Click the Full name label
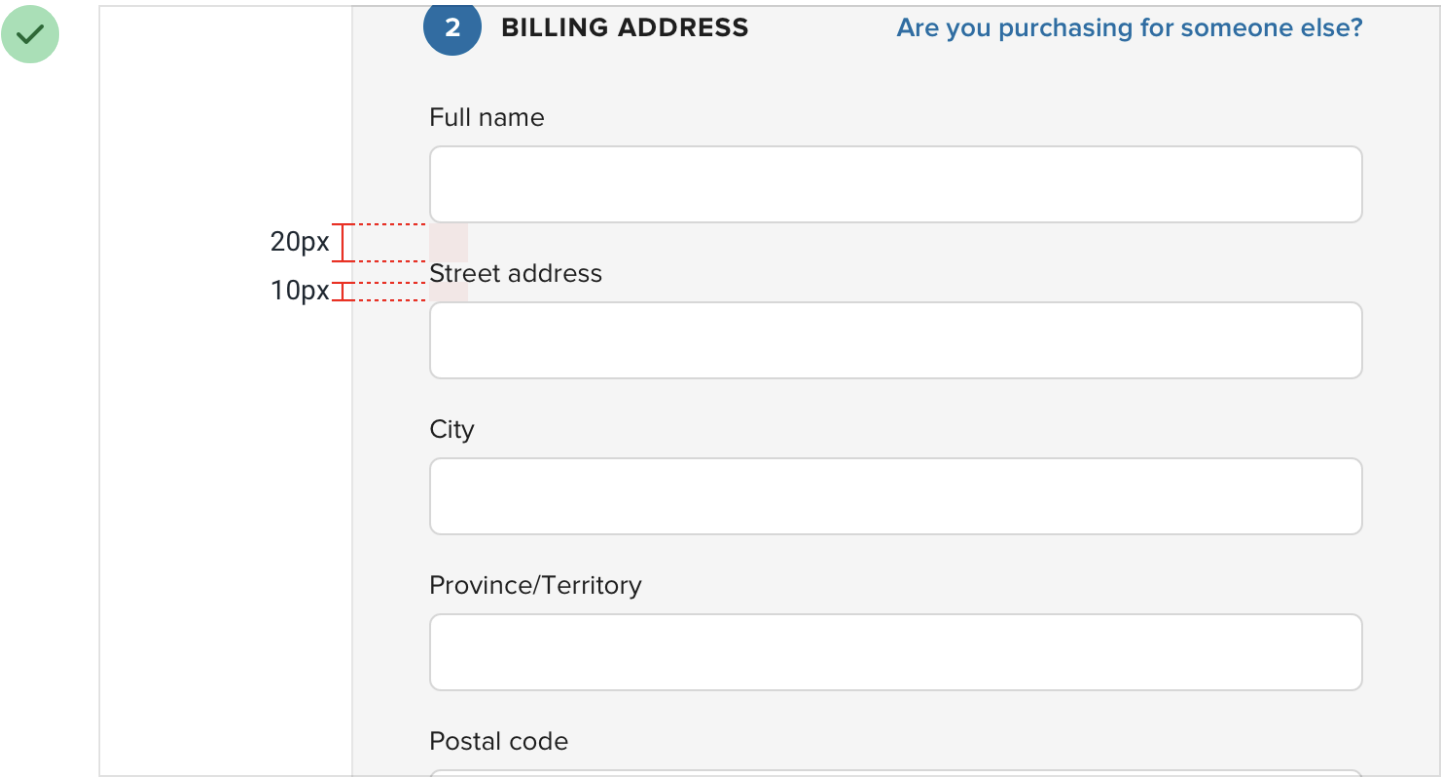This screenshot has height=782, width=1446. [487, 118]
